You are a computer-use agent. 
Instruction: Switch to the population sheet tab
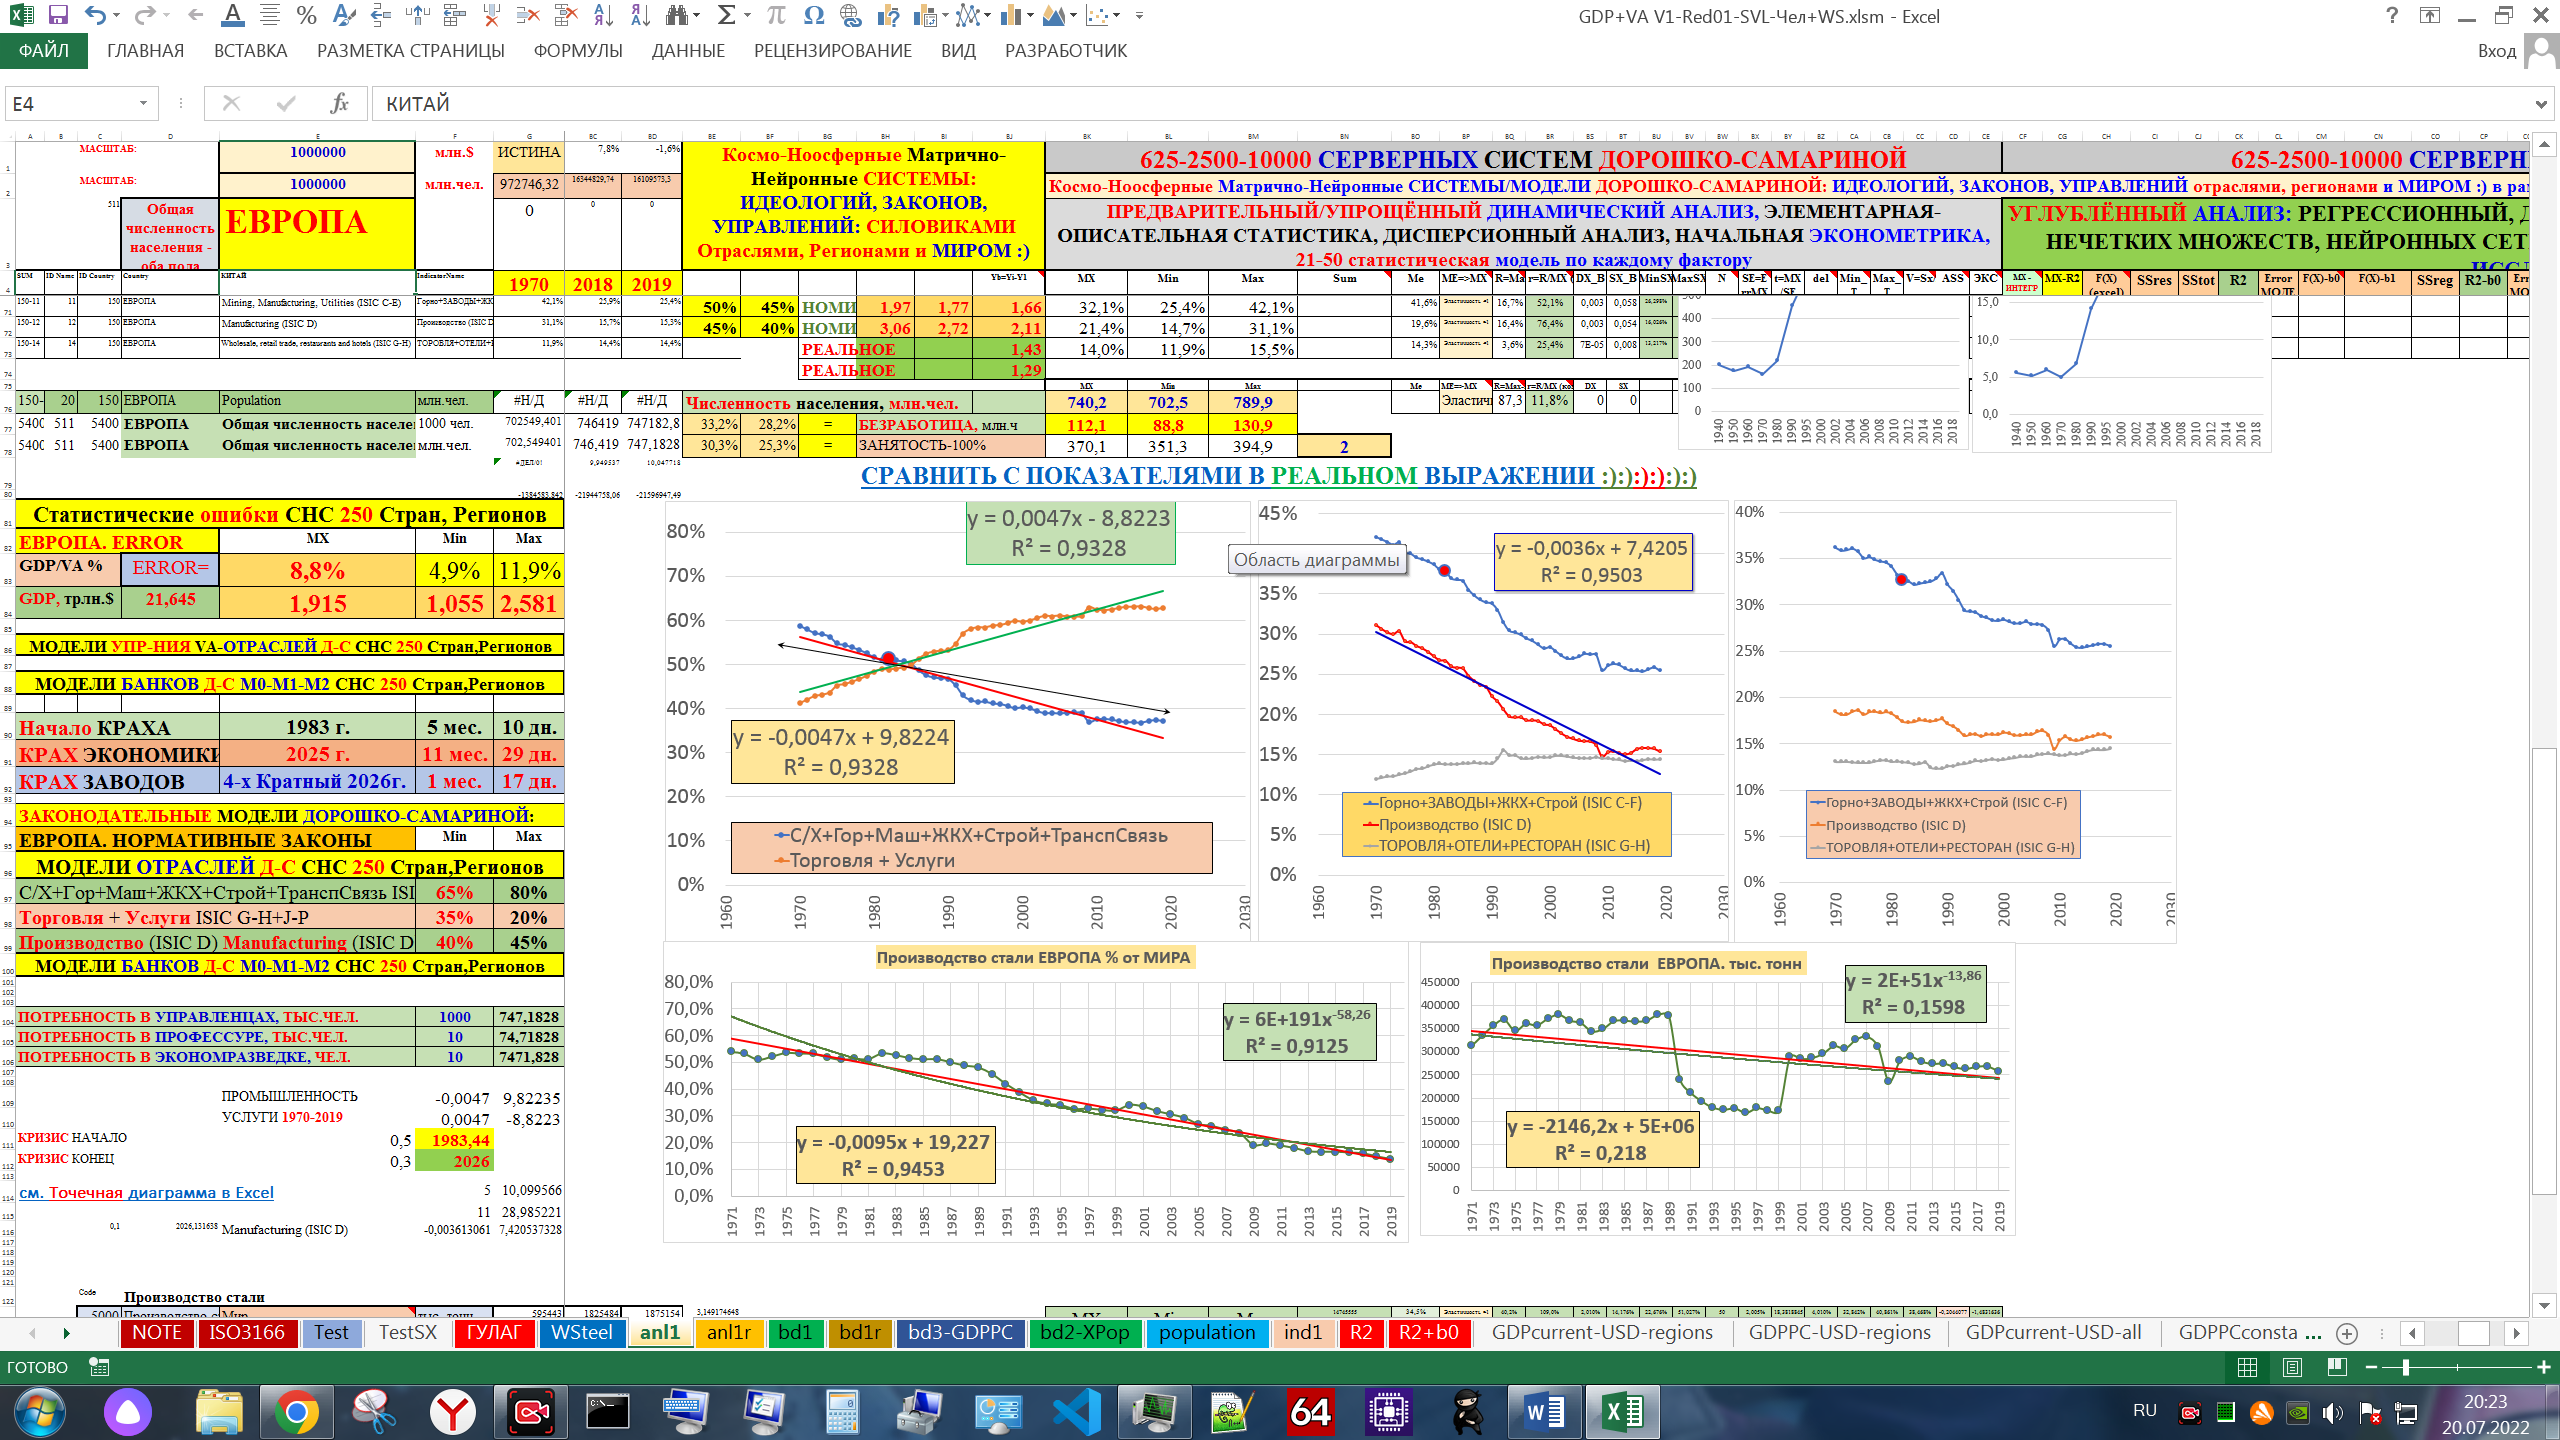click(1206, 1333)
